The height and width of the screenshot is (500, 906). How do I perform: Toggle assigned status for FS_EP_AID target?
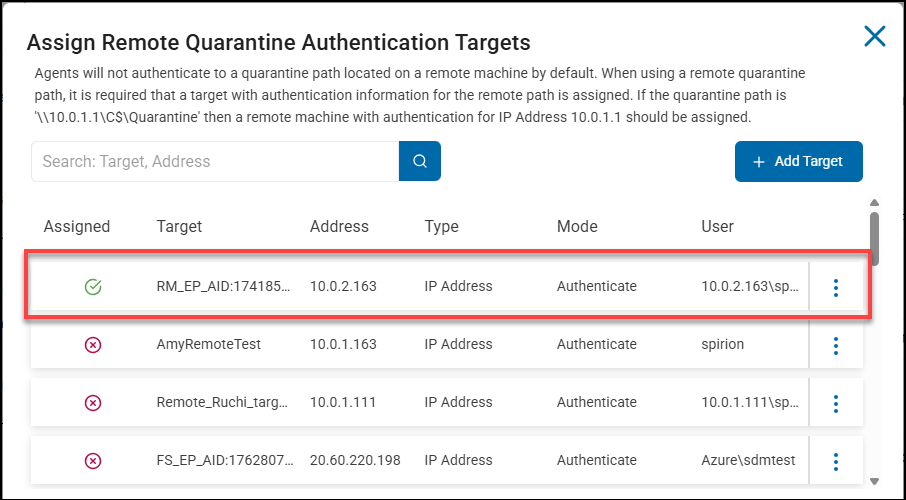point(93,461)
